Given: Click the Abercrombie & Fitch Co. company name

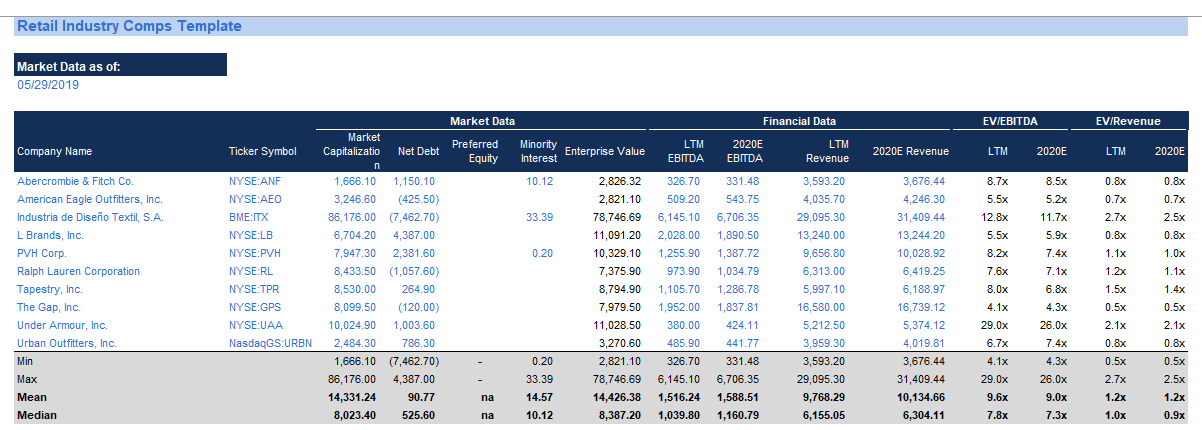Looking at the screenshot, I should pyautogui.click(x=75, y=182).
